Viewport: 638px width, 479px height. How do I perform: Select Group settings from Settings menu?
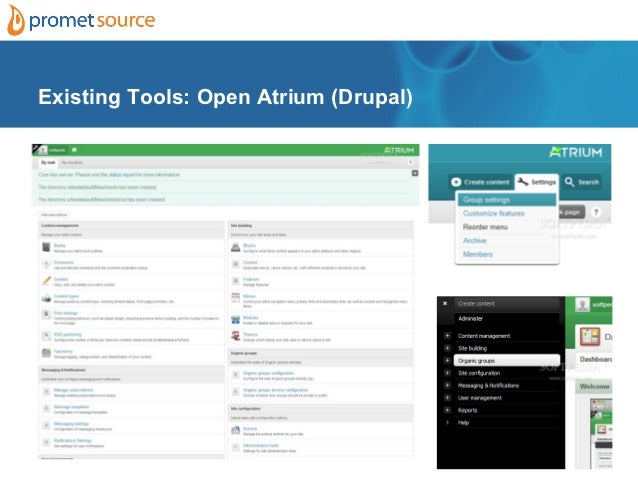click(x=507, y=200)
